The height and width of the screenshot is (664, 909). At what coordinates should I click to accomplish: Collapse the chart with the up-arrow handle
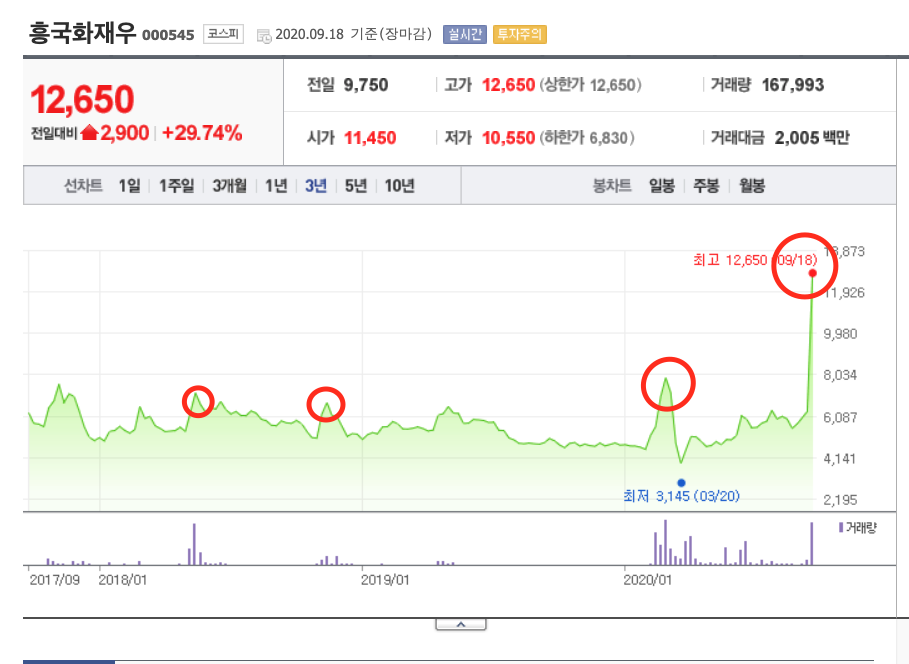pyautogui.click(x=461, y=625)
